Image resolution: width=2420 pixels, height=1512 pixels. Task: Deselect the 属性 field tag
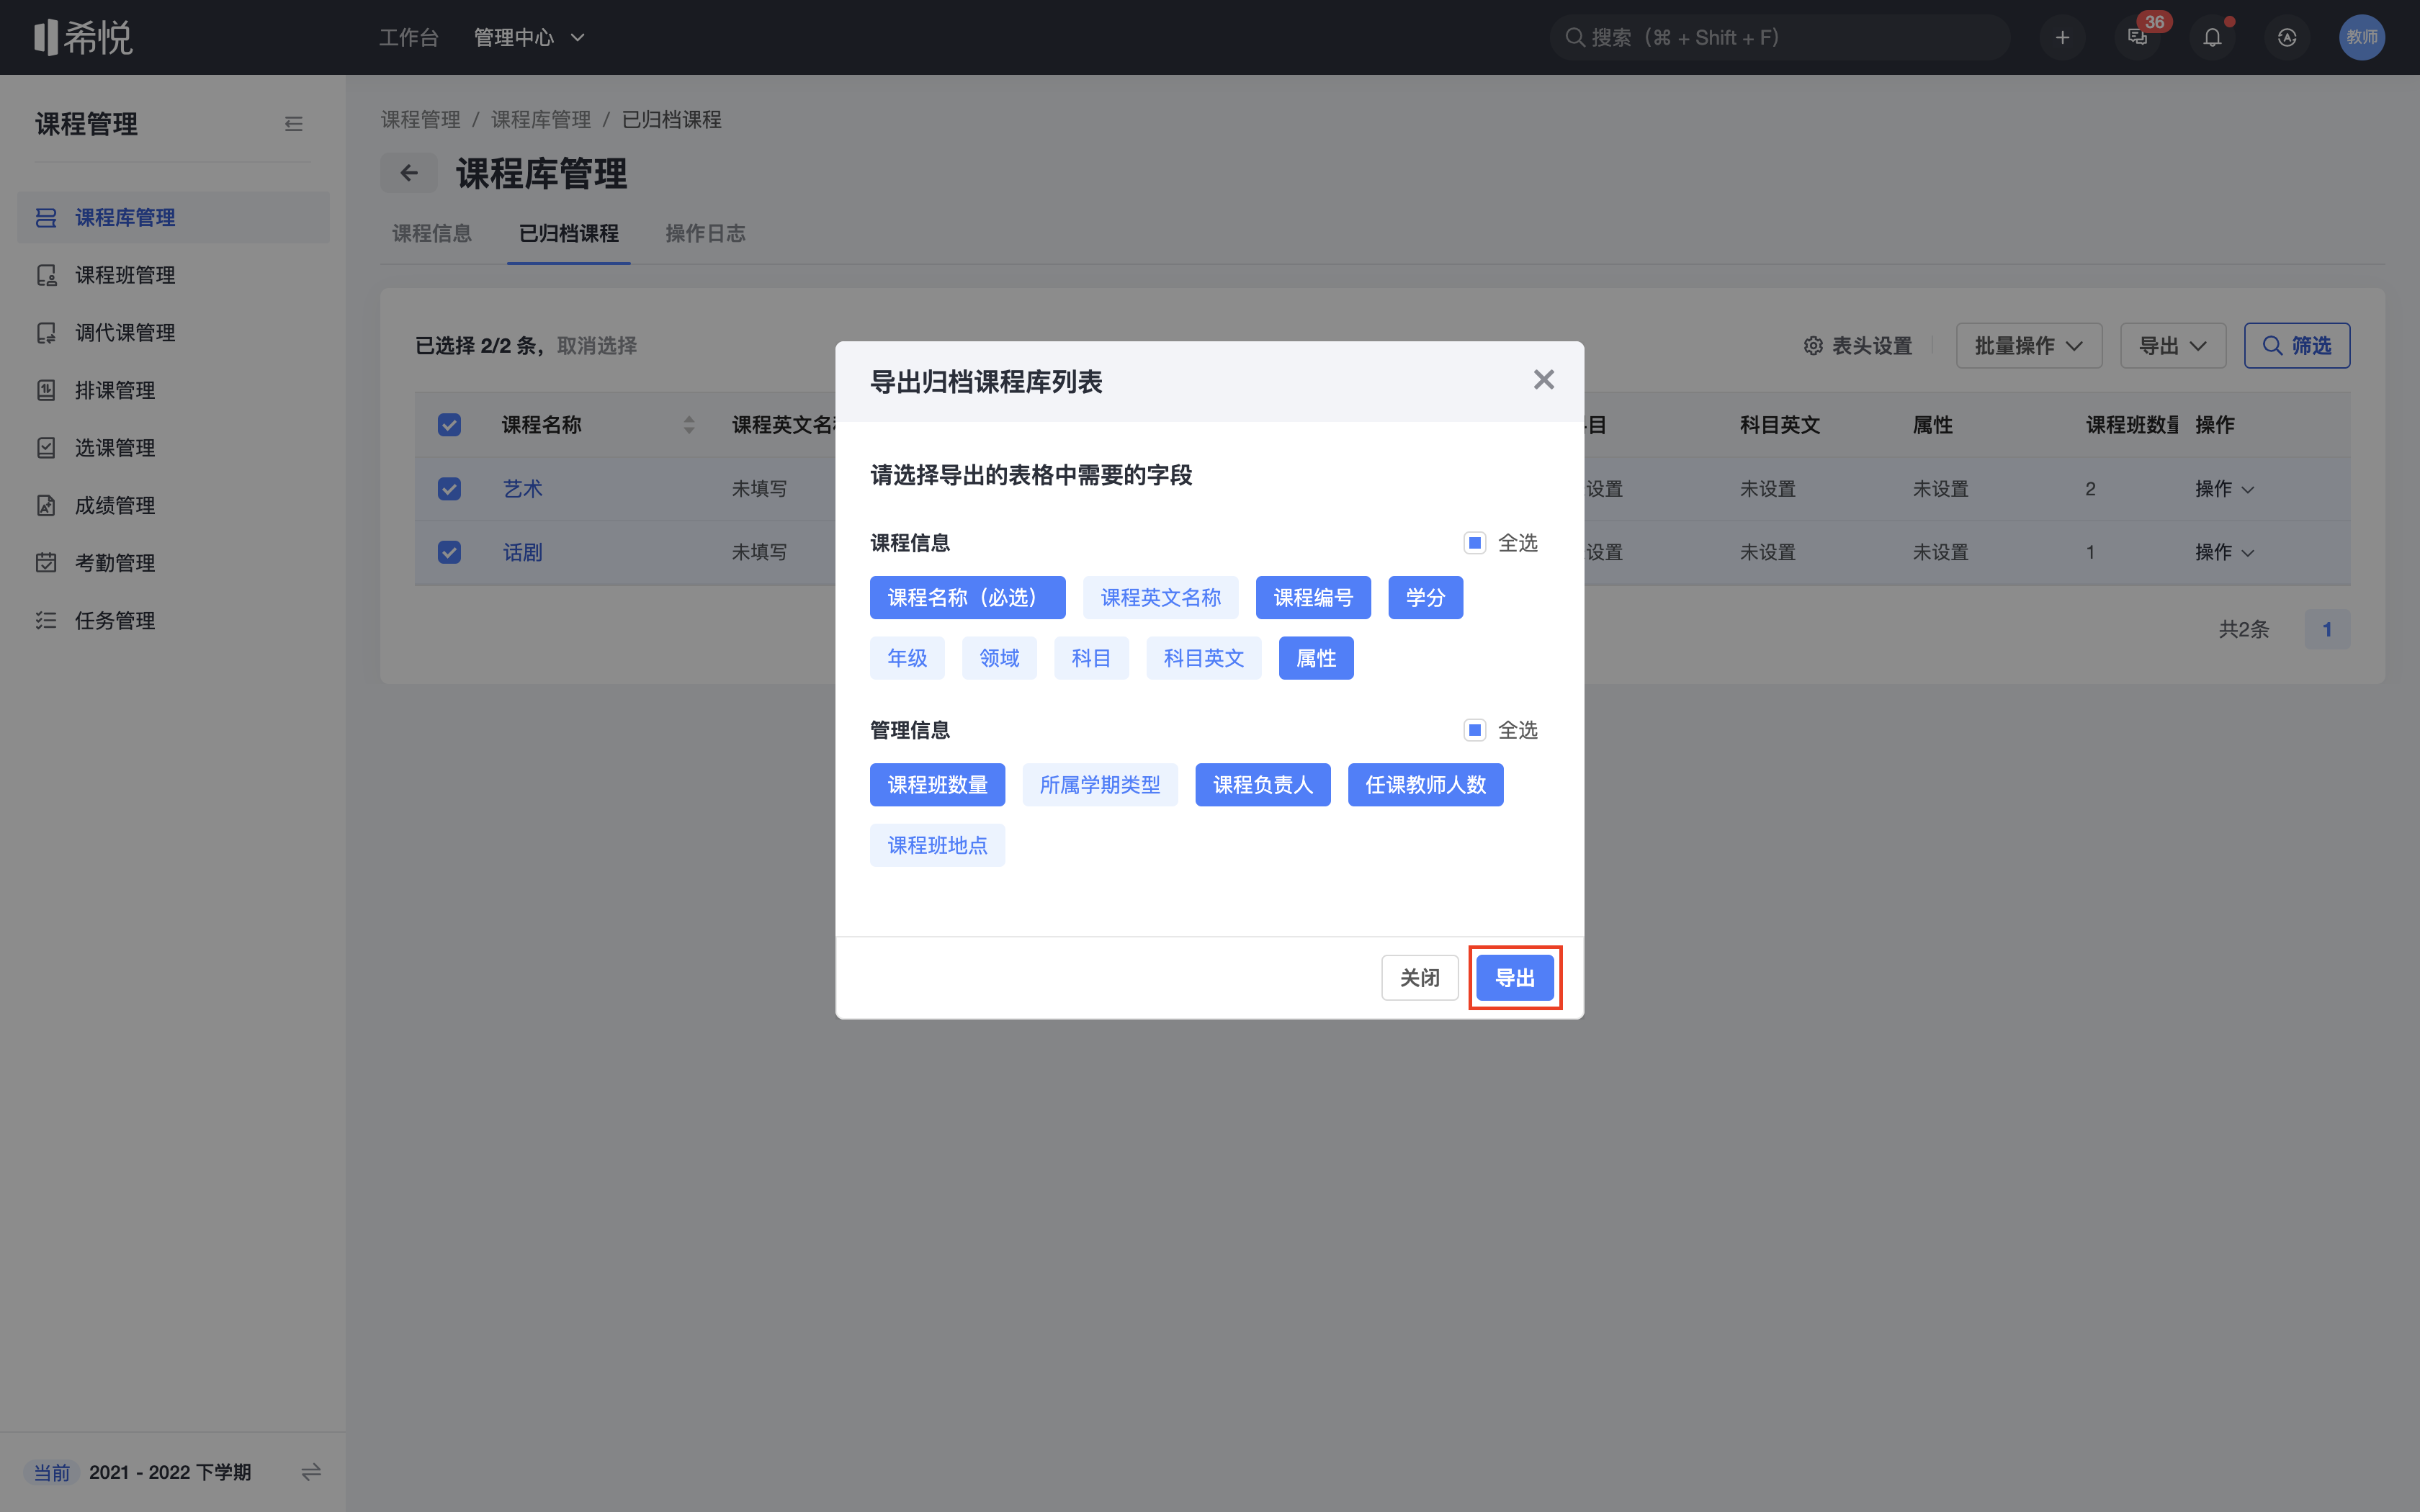coord(1316,658)
